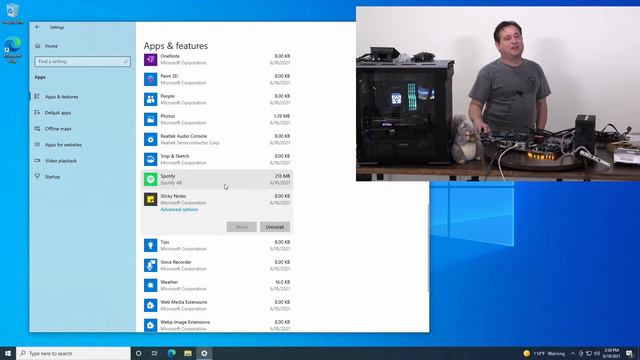Image resolution: width=640 pixels, height=360 pixels.
Task: Select the Weather size value 16.0 KB
Action: [282, 282]
